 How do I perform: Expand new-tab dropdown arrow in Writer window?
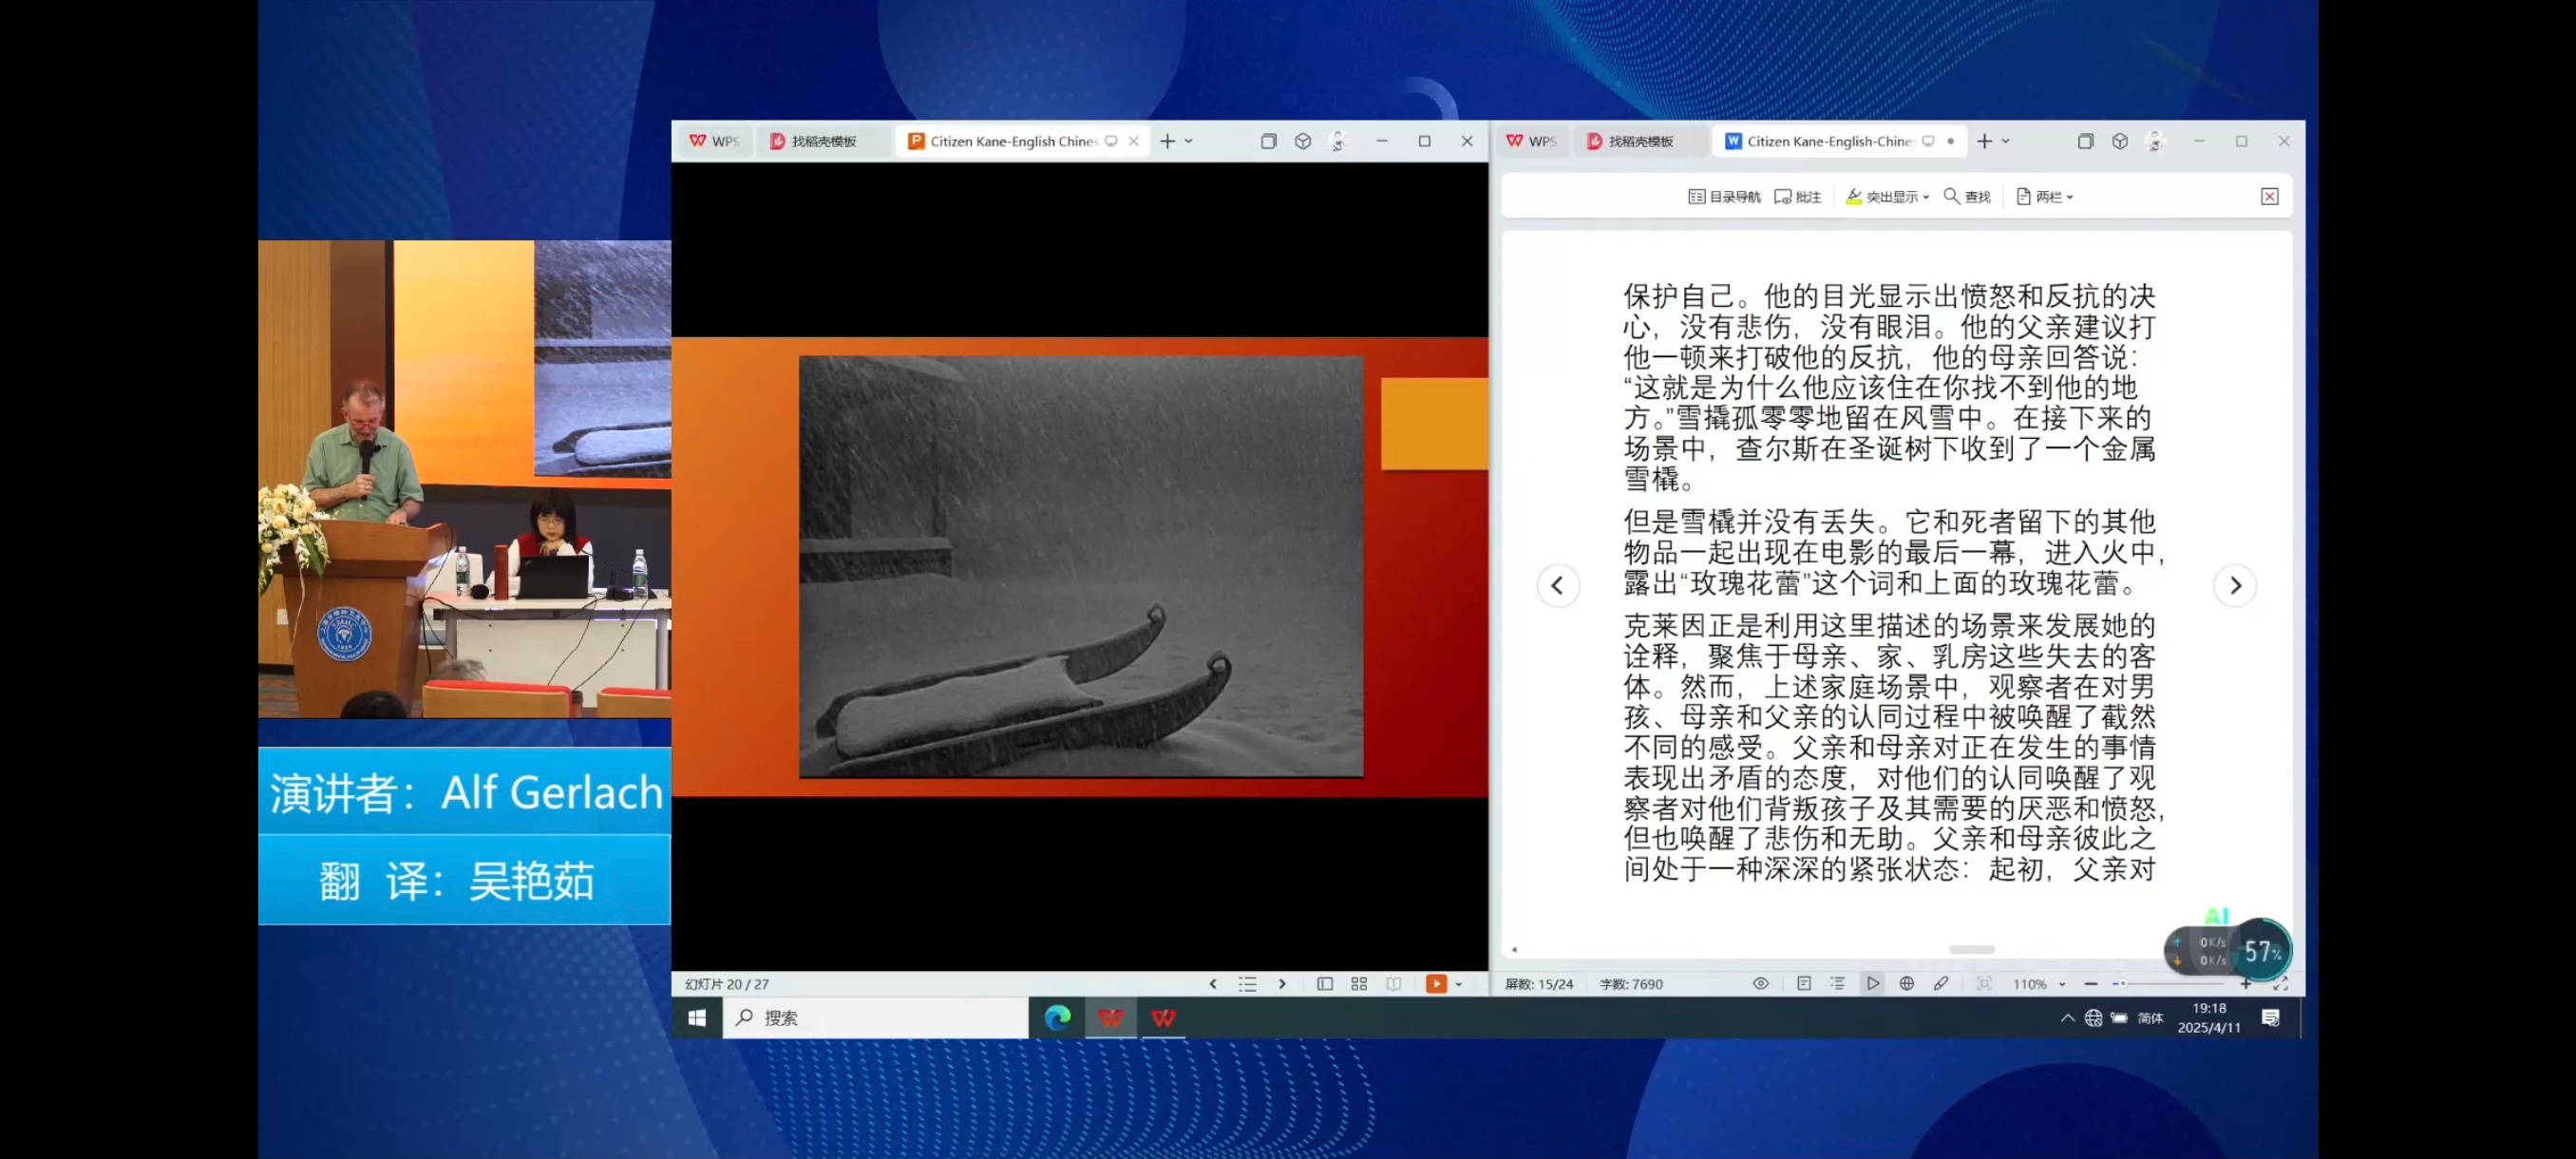(x=2006, y=141)
